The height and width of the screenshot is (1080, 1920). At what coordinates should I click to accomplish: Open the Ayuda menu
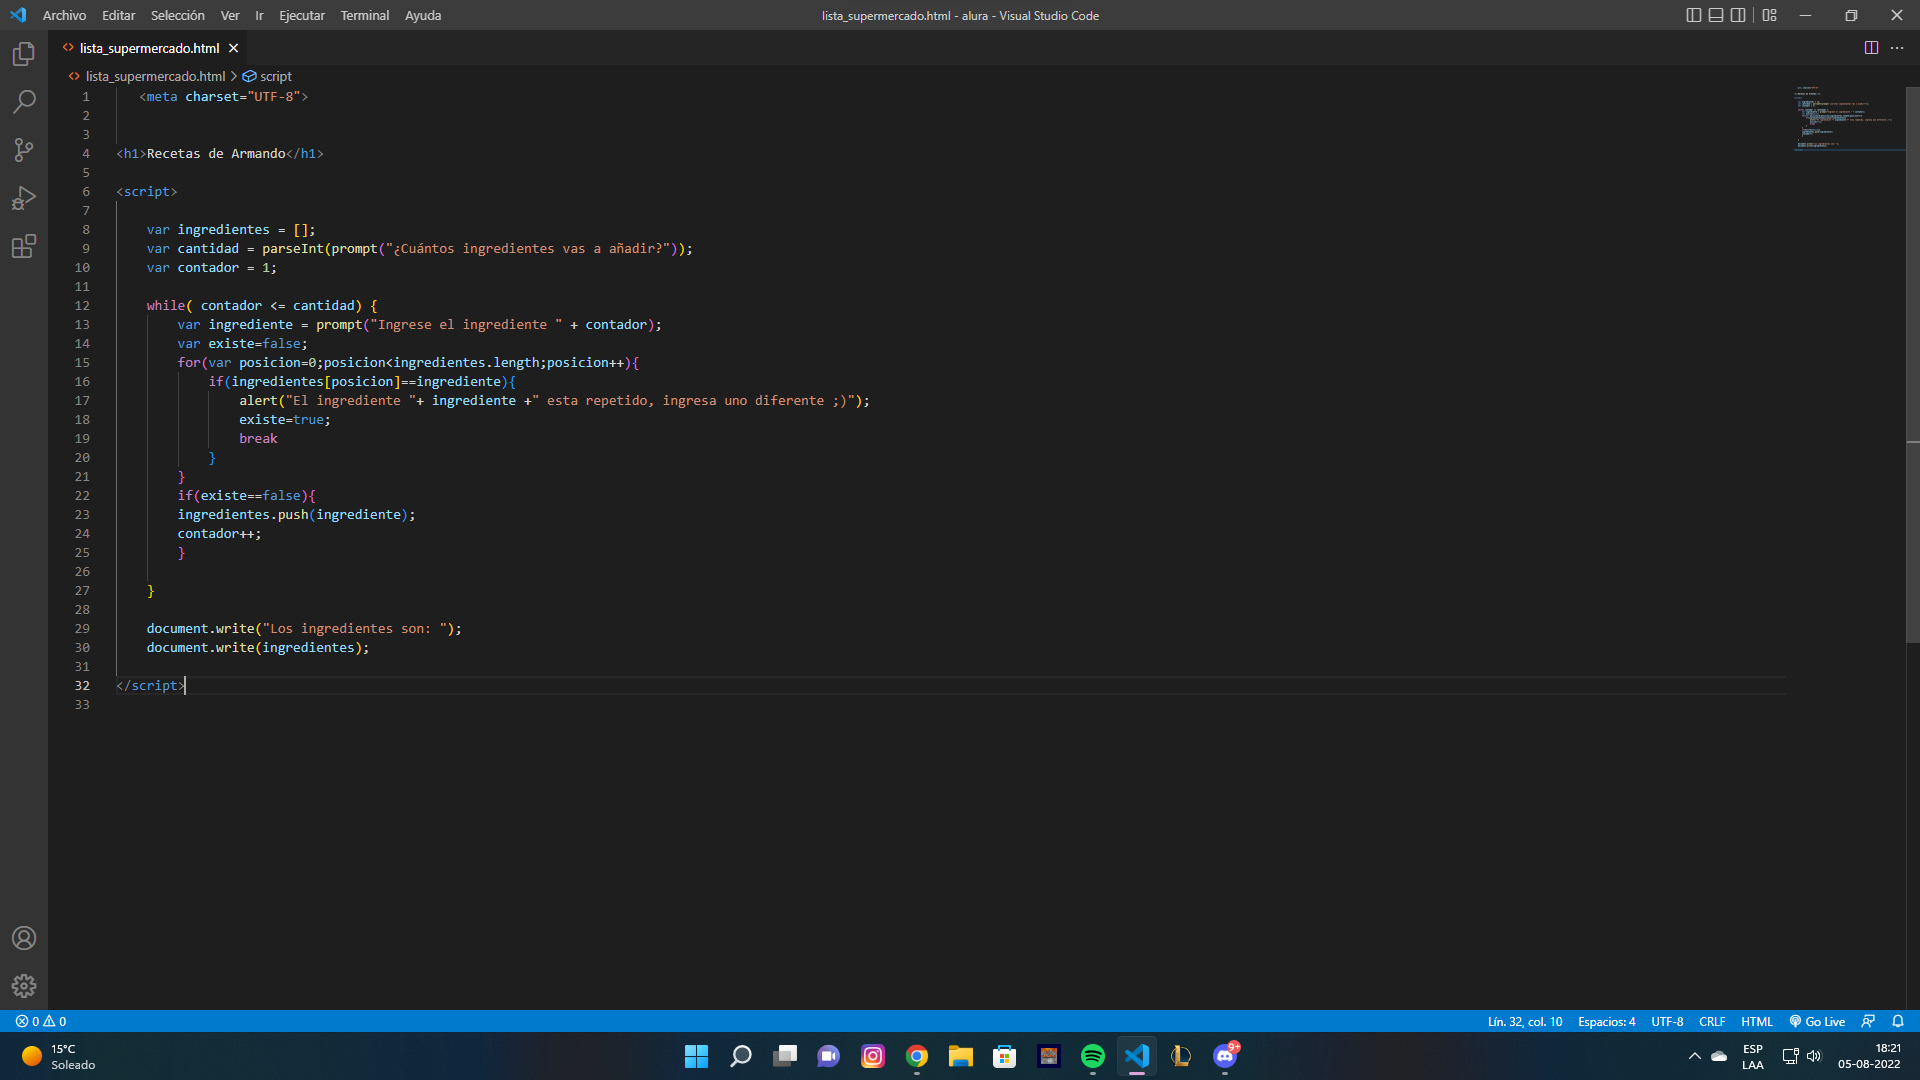click(x=423, y=15)
